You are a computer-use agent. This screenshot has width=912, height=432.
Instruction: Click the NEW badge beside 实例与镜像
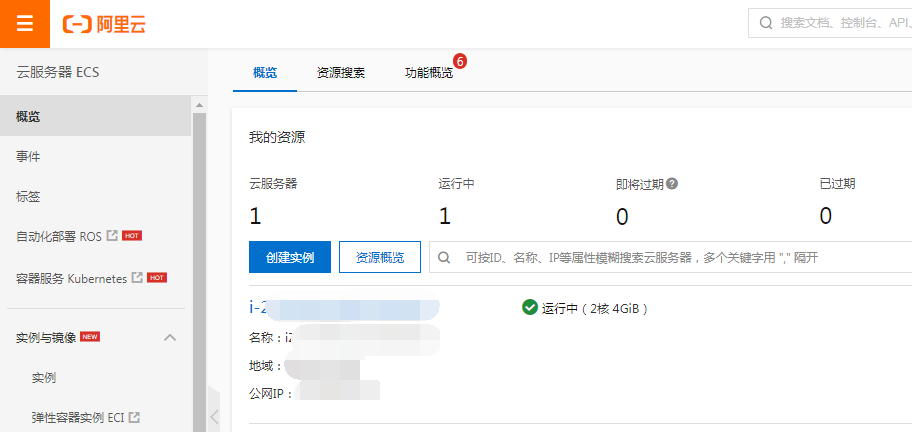pos(90,337)
